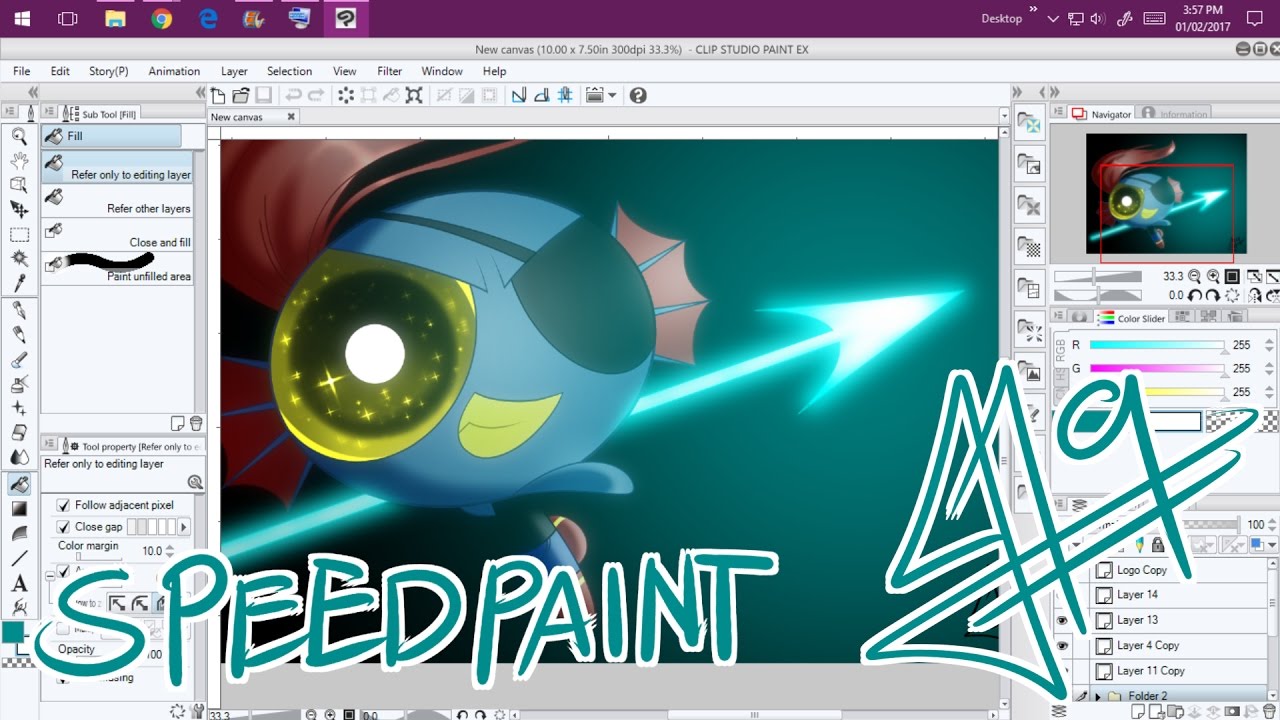Select the Hand move tool
The width and height of the screenshot is (1280, 720).
19,160
